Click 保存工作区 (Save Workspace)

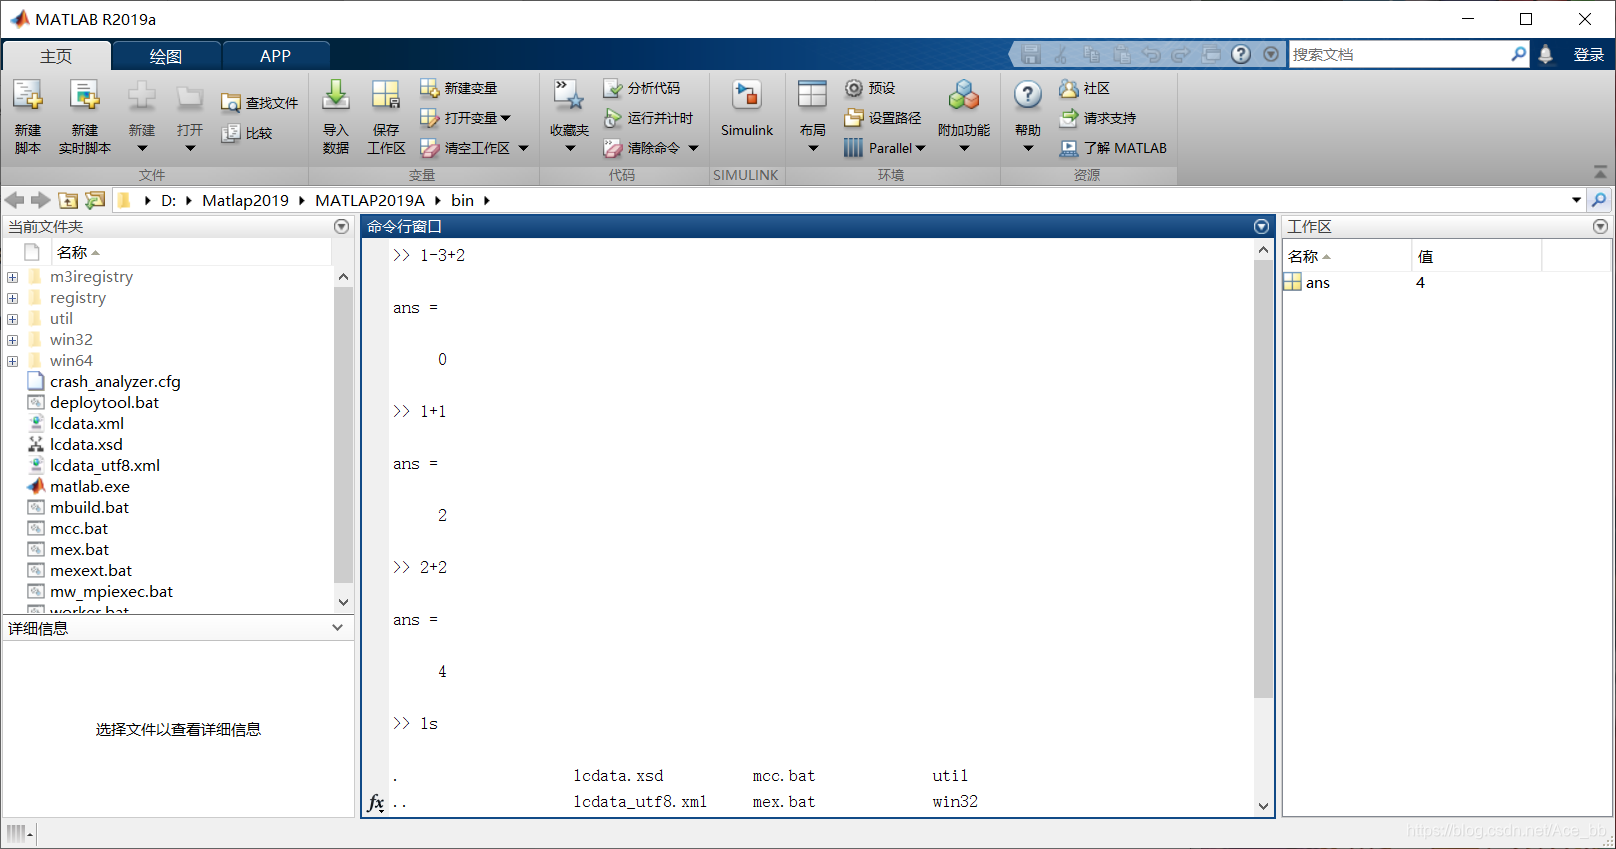(386, 117)
